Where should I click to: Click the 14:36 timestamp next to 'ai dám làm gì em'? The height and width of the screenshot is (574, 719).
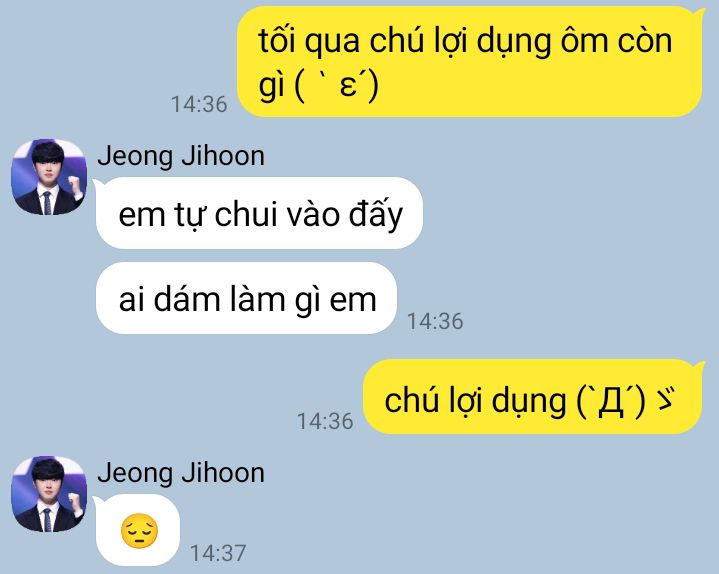pos(435,321)
